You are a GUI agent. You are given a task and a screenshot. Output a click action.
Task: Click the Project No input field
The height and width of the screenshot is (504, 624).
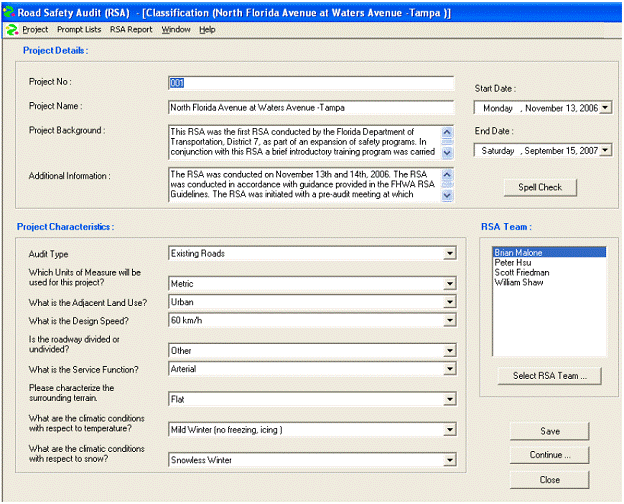(311, 83)
